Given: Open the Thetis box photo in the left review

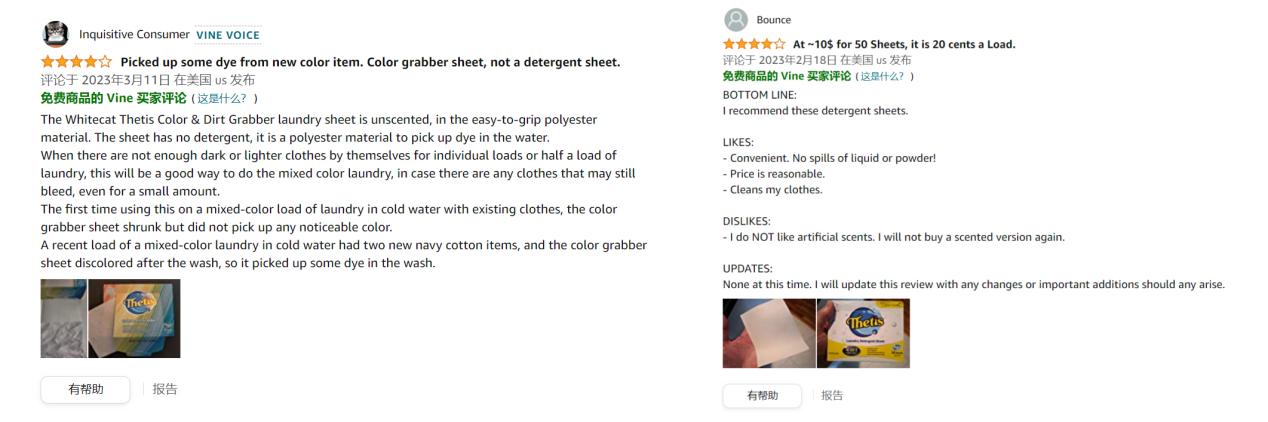Looking at the screenshot, I should click(134, 318).
